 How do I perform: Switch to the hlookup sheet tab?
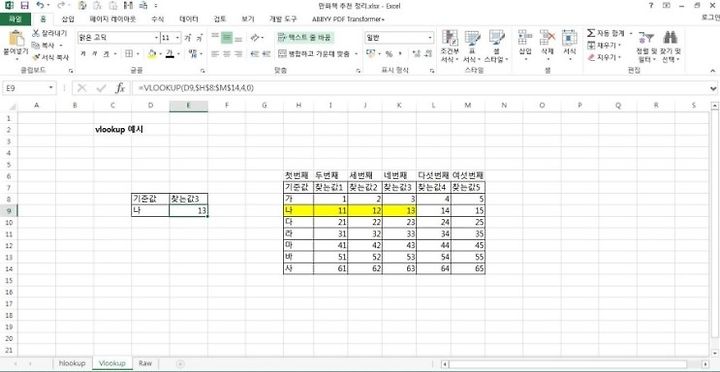click(73, 363)
